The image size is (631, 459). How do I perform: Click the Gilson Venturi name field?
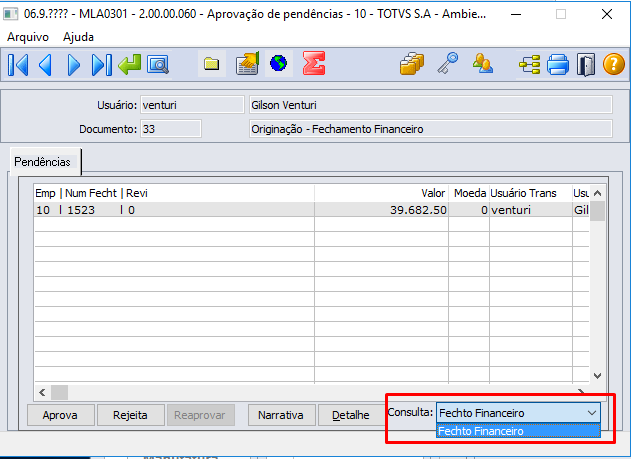click(431, 105)
